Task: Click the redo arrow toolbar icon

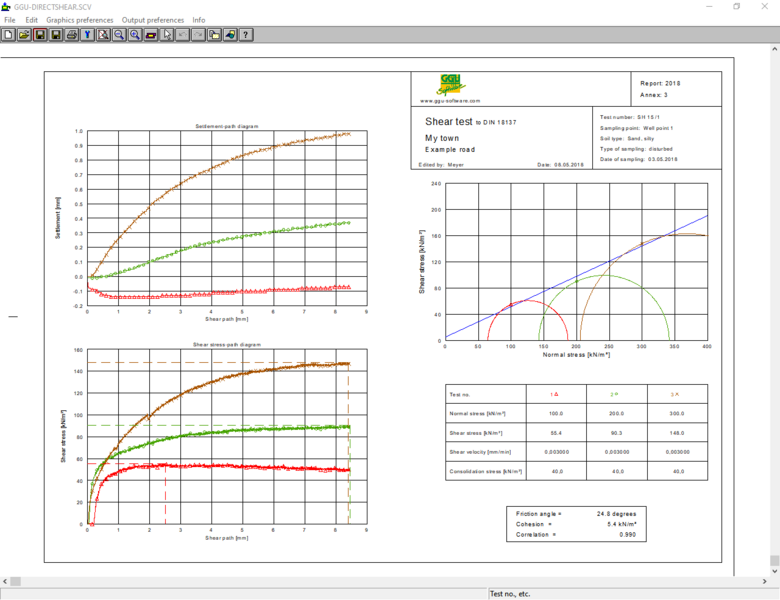Action: point(199,35)
